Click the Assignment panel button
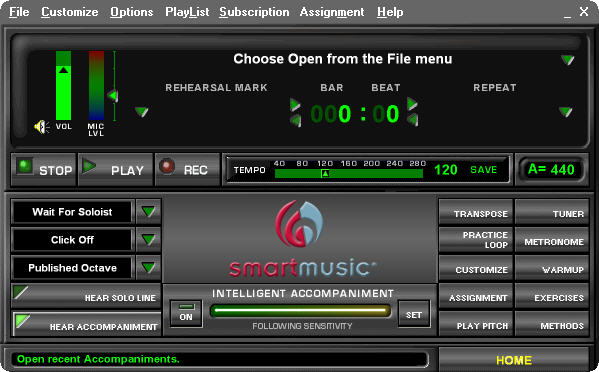The image size is (599, 372). pos(476,296)
